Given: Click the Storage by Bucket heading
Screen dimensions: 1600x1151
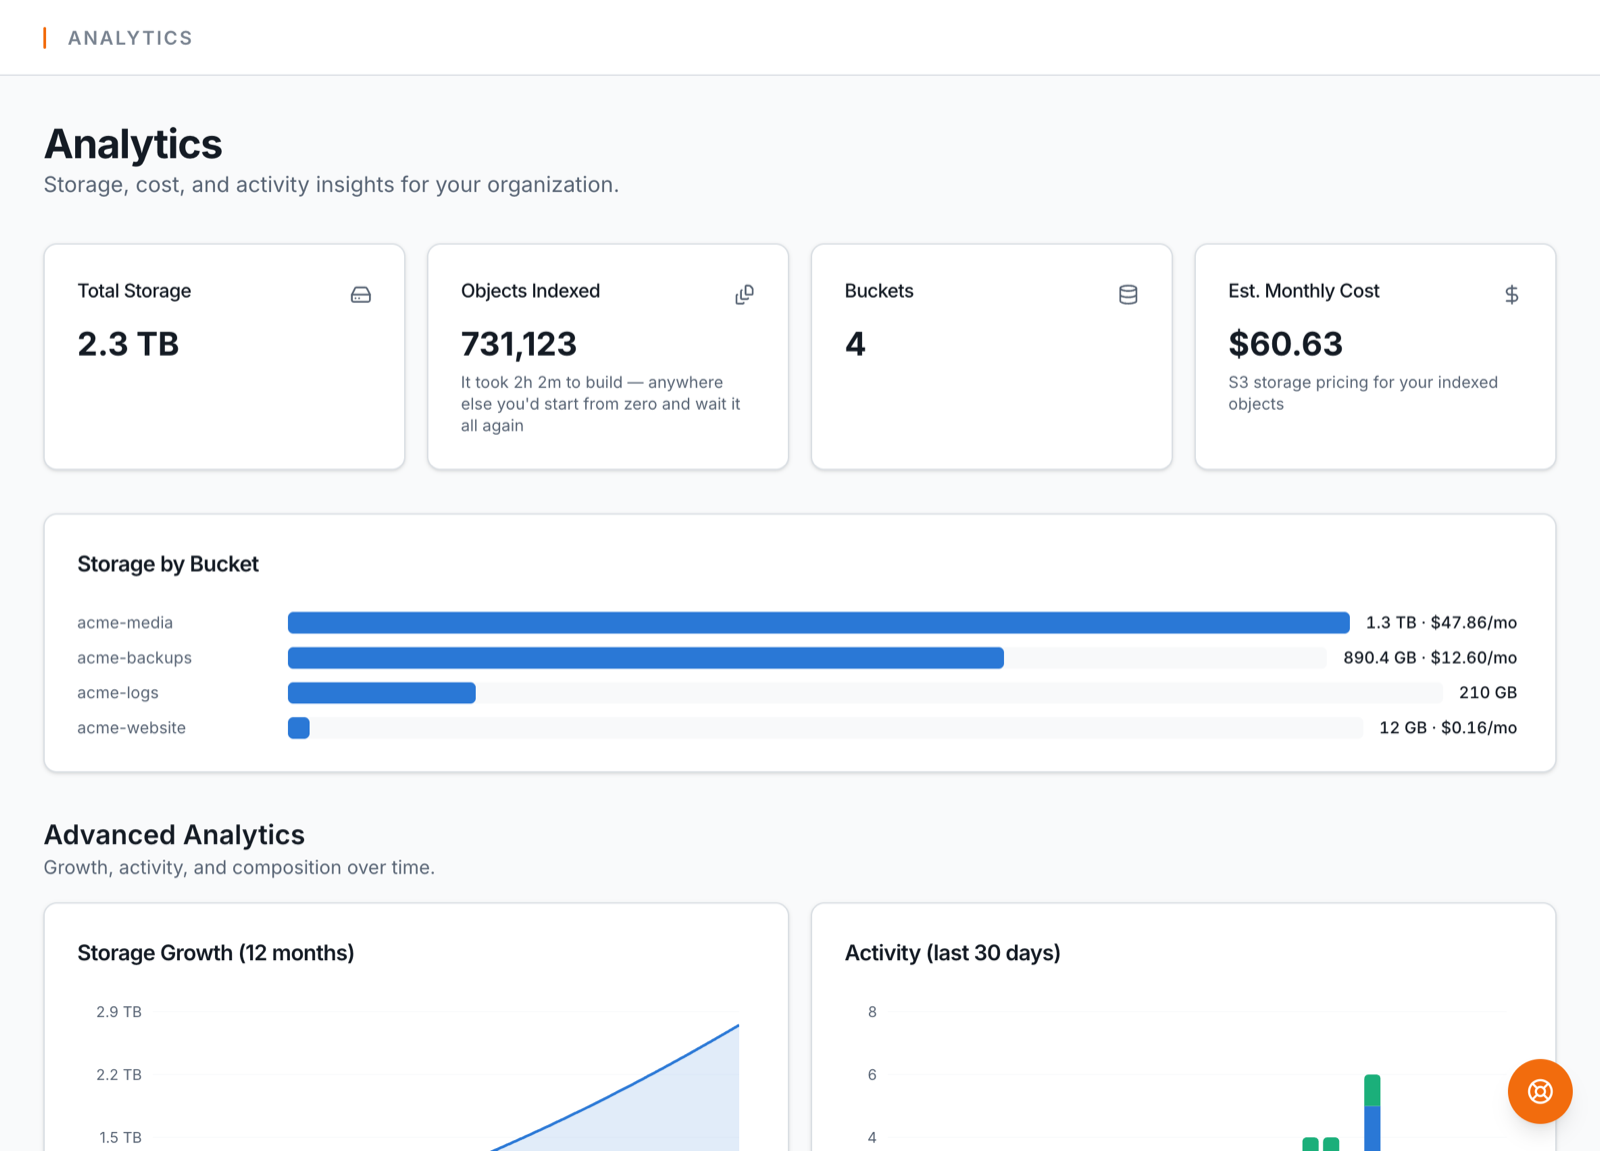Looking at the screenshot, I should (168, 564).
